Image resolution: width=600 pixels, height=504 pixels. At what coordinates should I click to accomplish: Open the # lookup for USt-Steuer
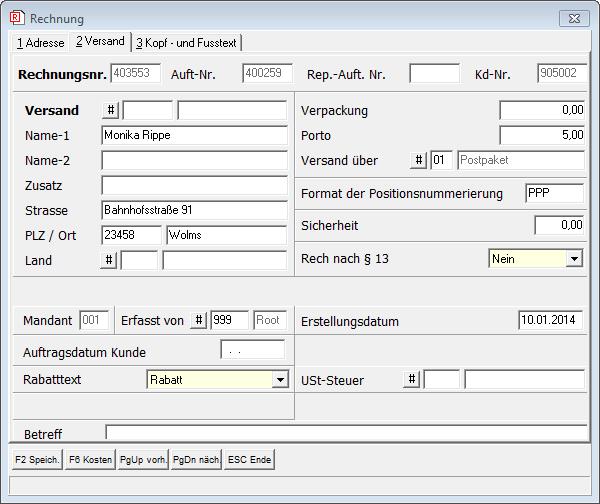[x=411, y=379]
